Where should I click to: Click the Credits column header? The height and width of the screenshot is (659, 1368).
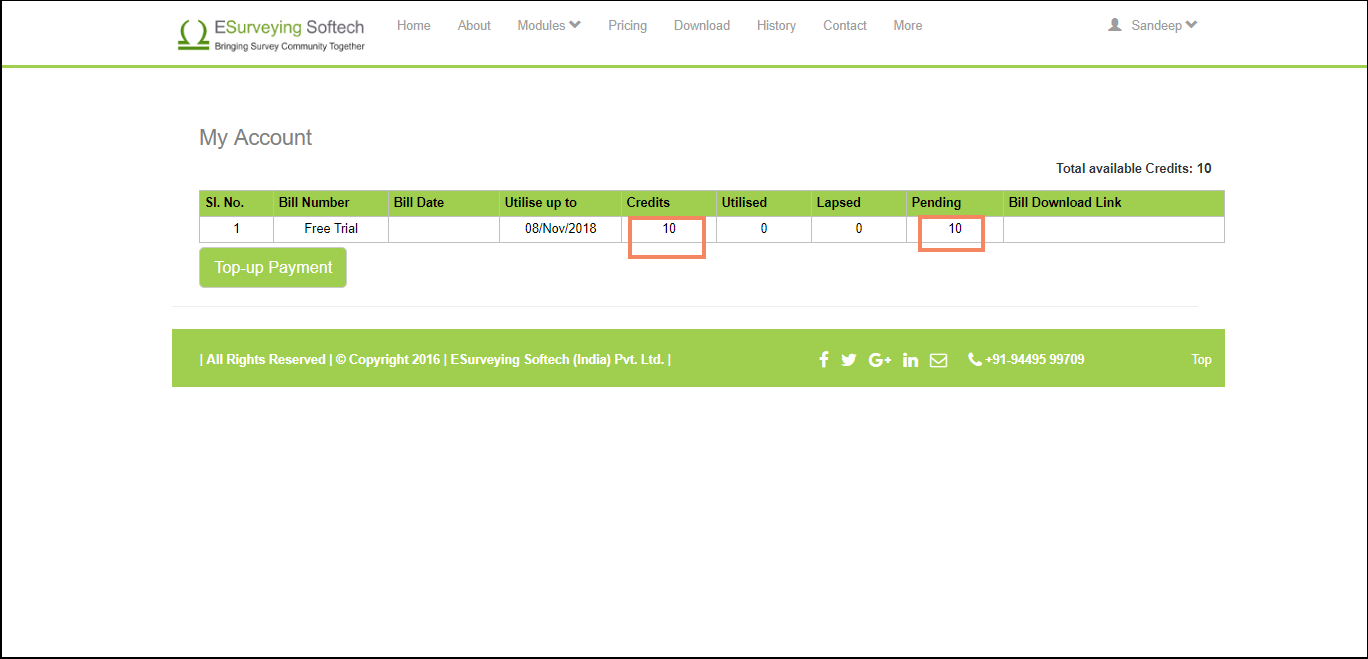click(669, 203)
